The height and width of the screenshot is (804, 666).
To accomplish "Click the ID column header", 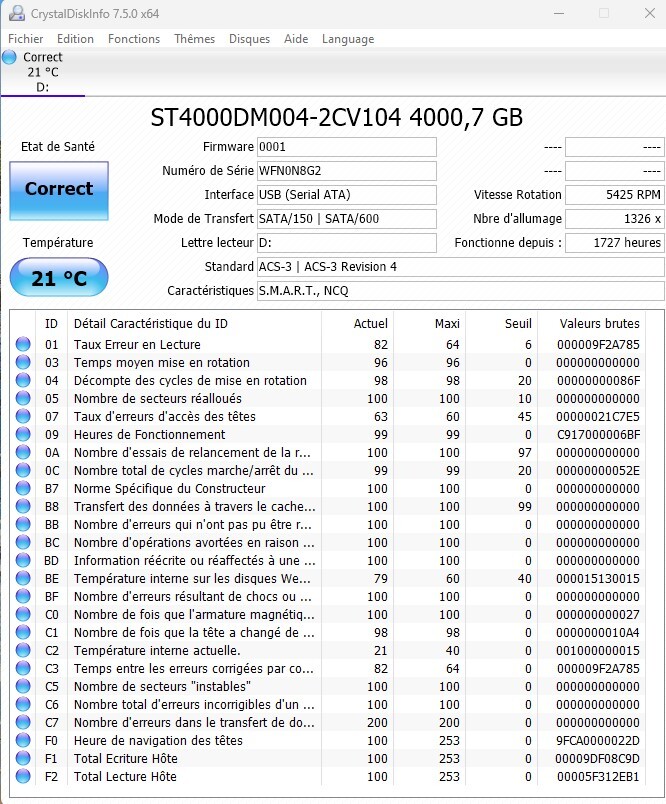I will coord(51,324).
